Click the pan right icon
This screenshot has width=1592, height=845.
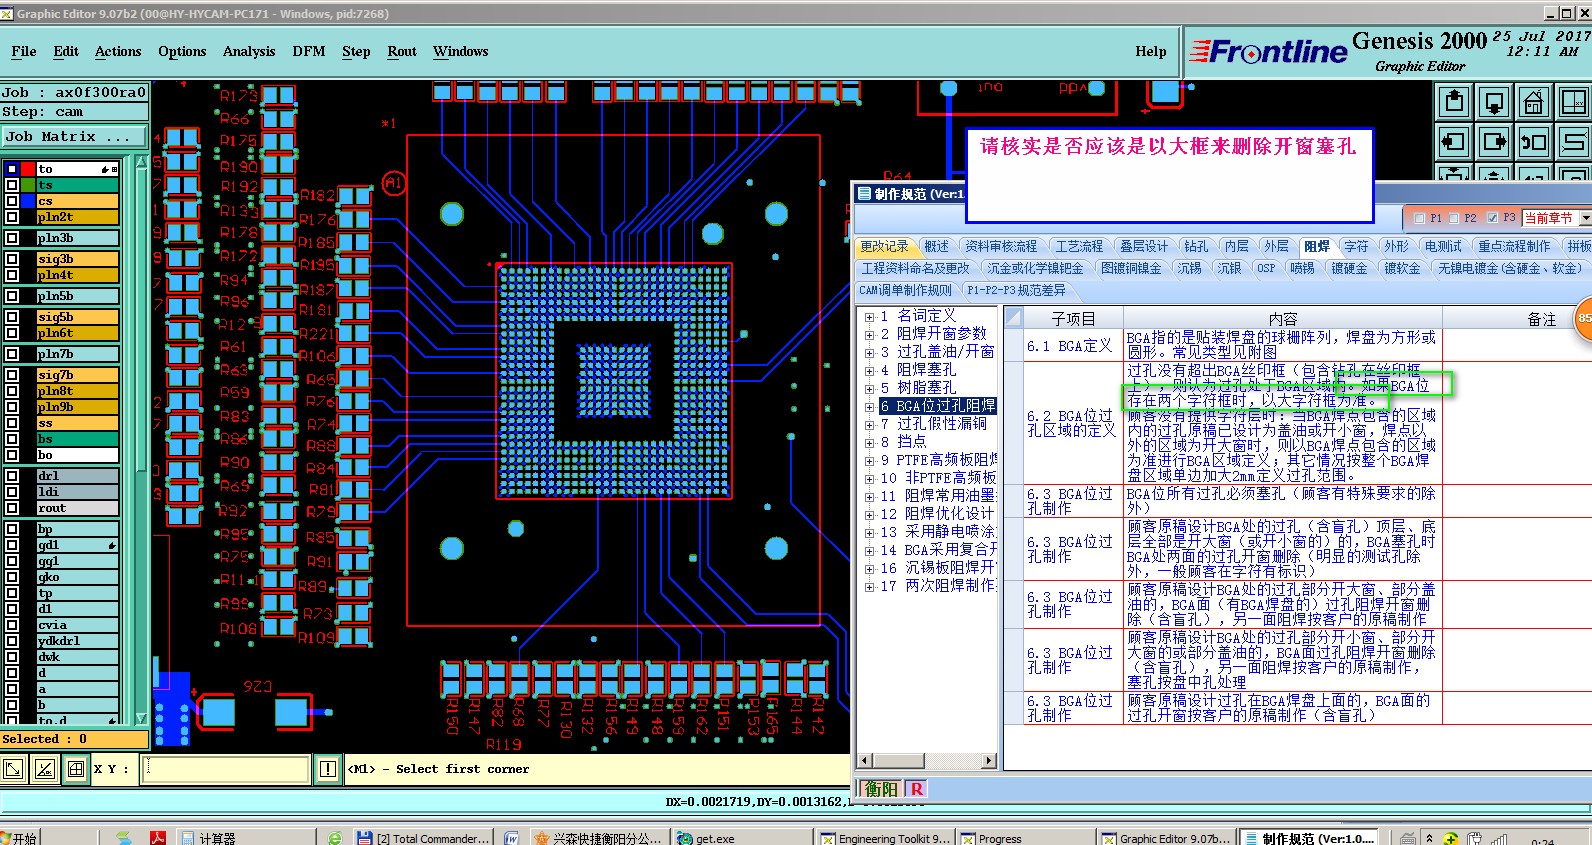[x=1494, y=141]
